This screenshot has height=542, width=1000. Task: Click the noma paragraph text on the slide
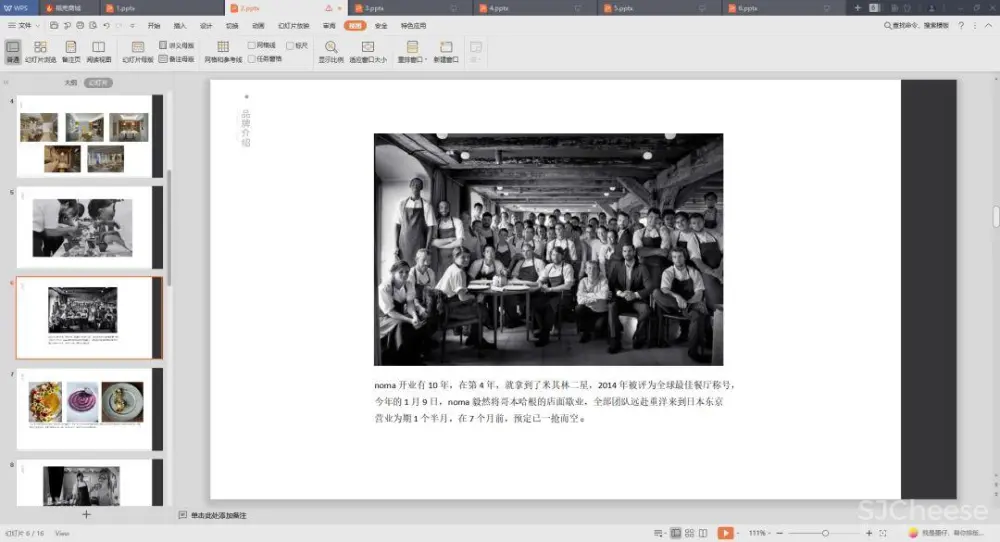coord(554,402)
